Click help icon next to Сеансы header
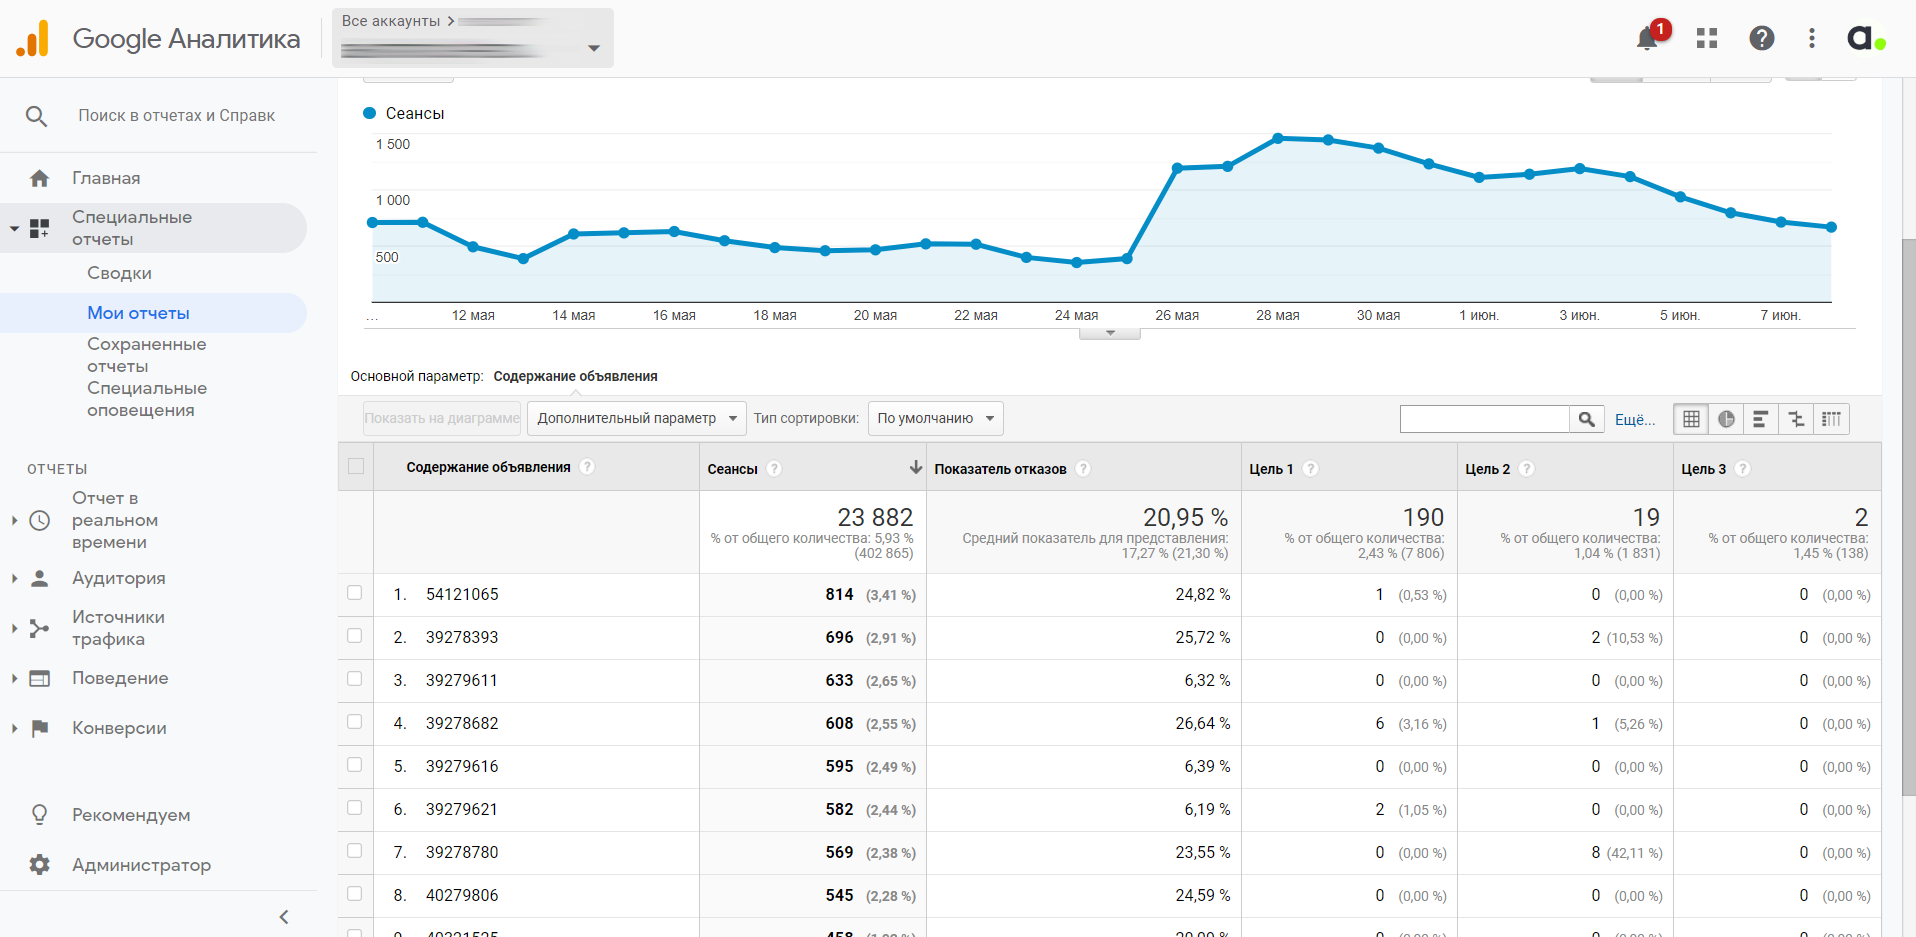Screen dimensions: 1916x937 coord(774,468)
